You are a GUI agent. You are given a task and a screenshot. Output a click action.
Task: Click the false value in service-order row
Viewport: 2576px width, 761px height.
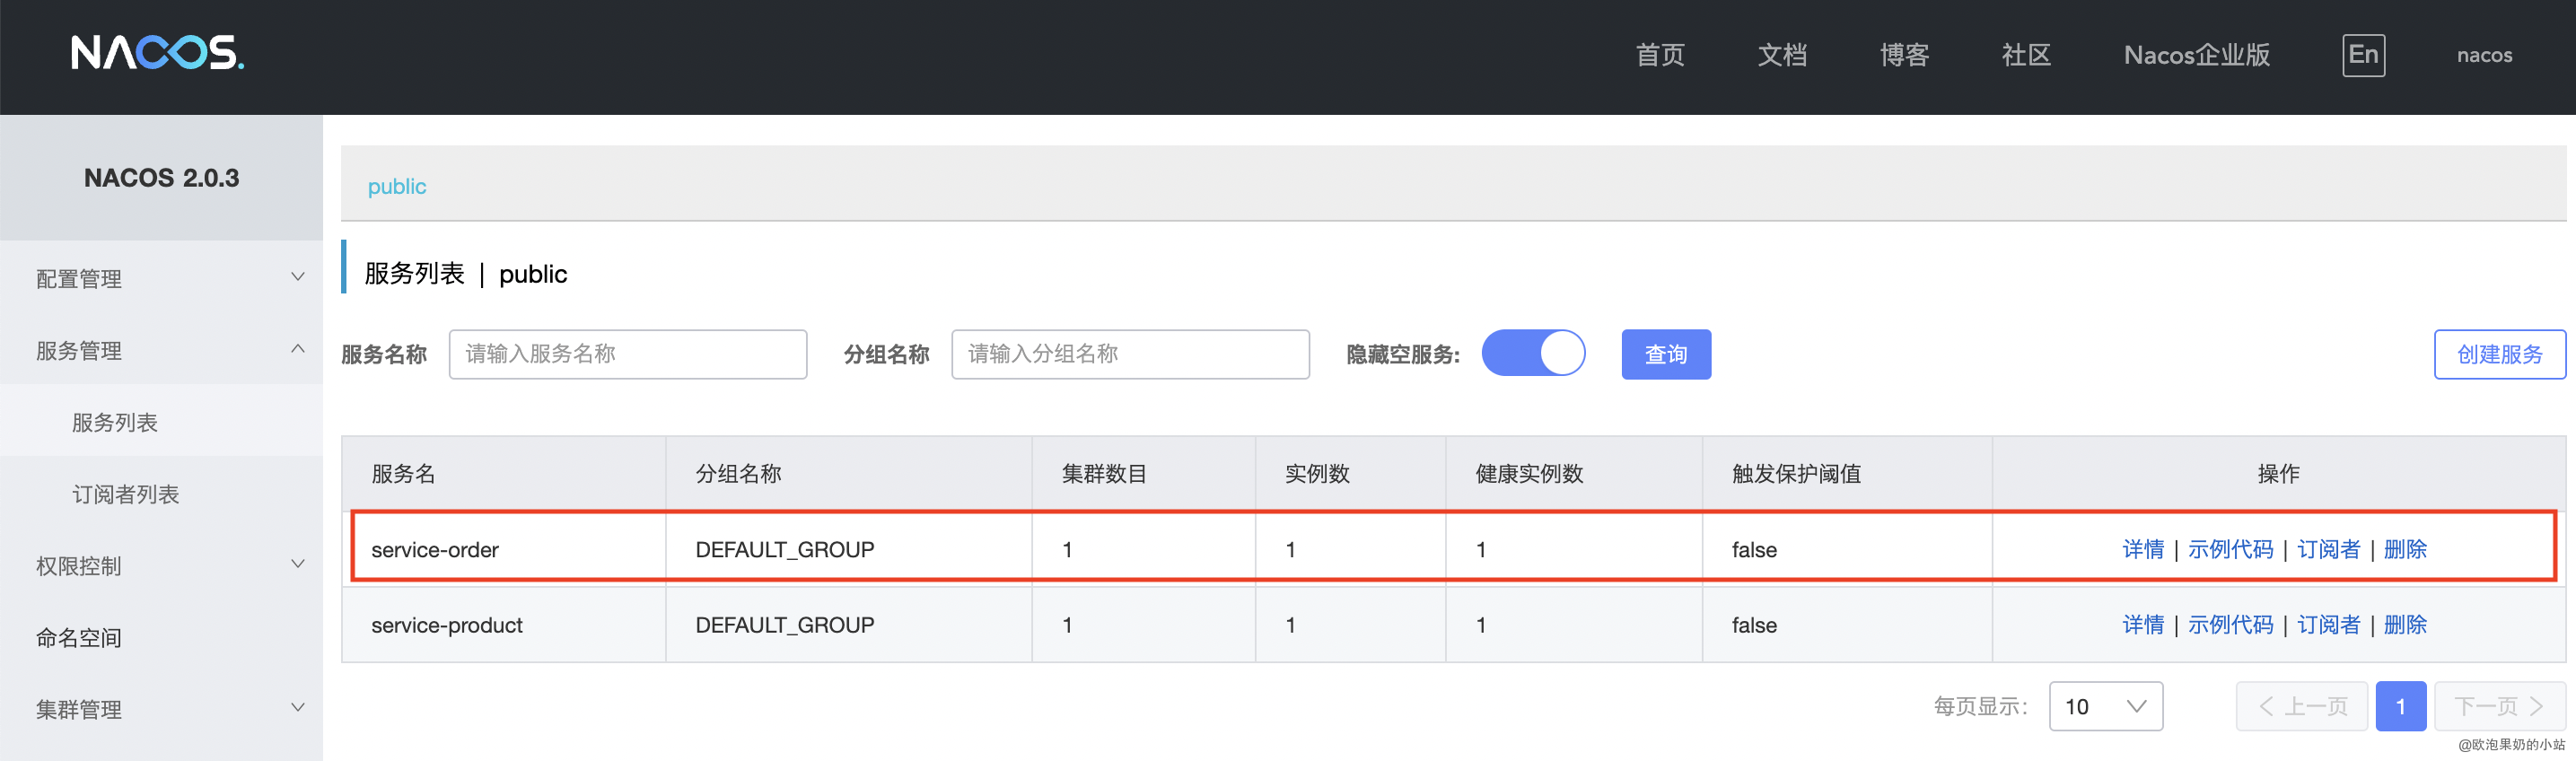tap(1754, 549)
